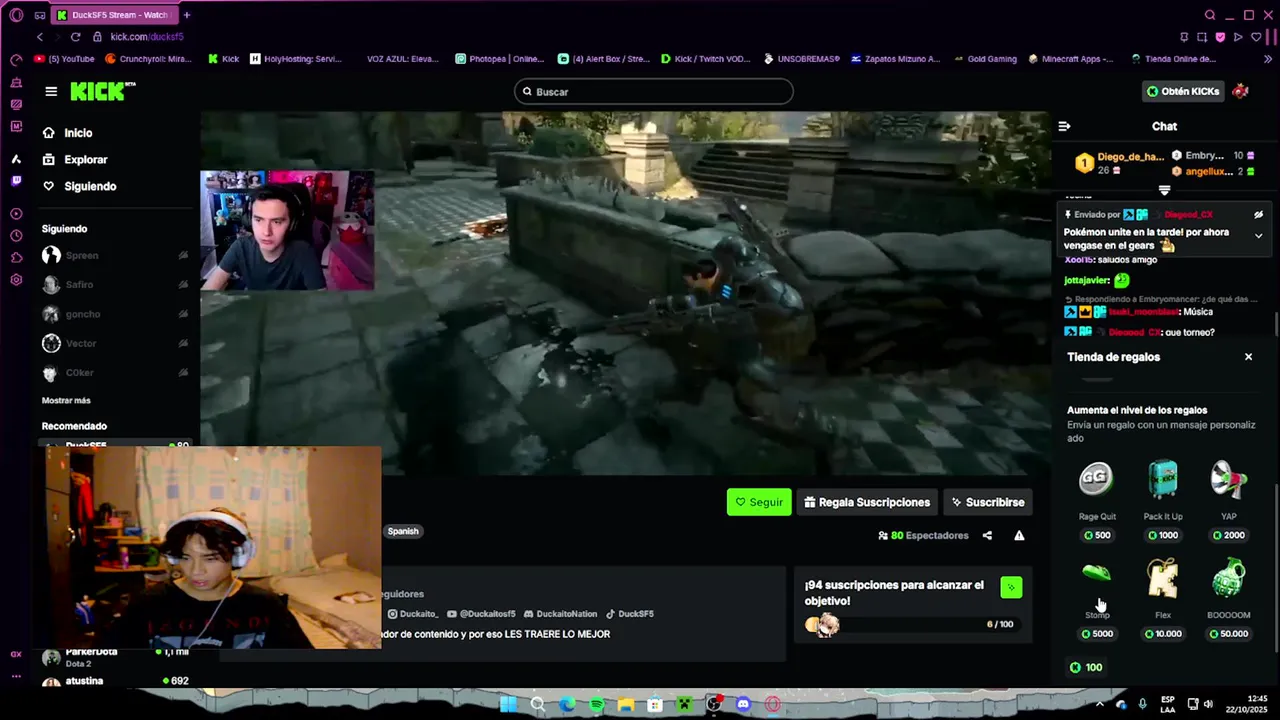Open the Crunchyroll bookmark
1280x720 pixels.
(148, 59)
